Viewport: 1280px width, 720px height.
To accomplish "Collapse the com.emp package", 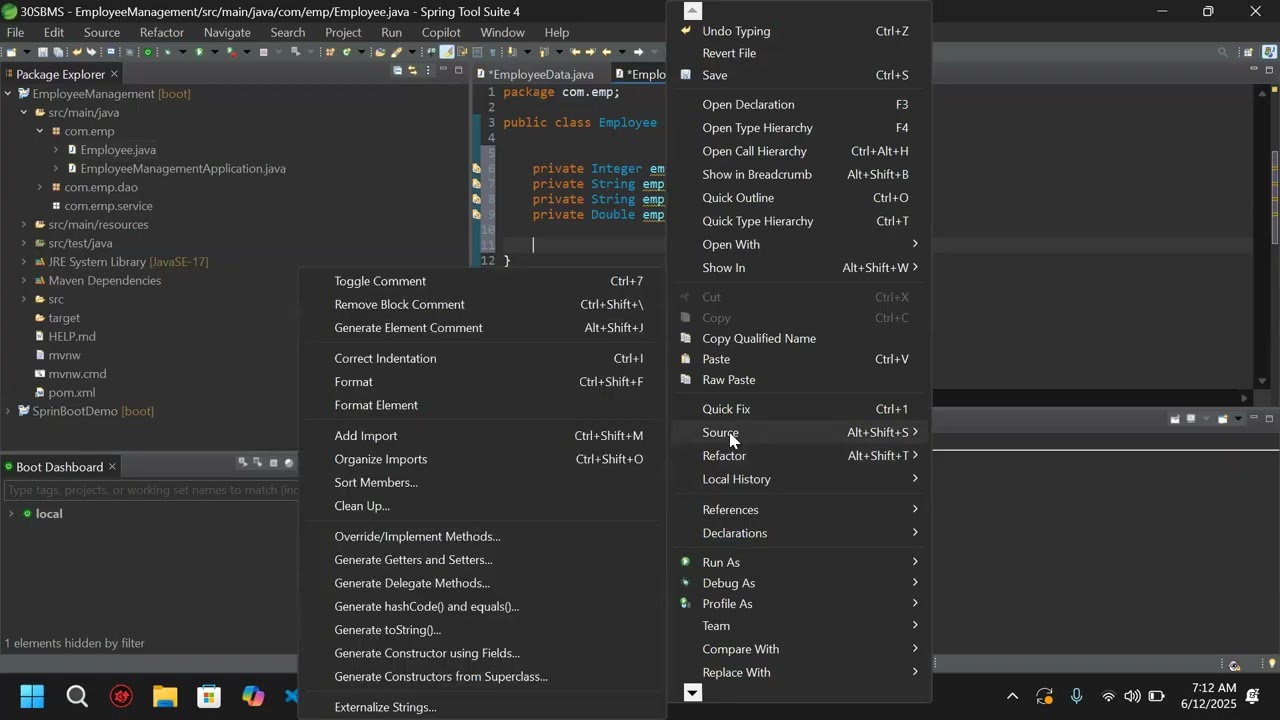I will coord(40,131).
